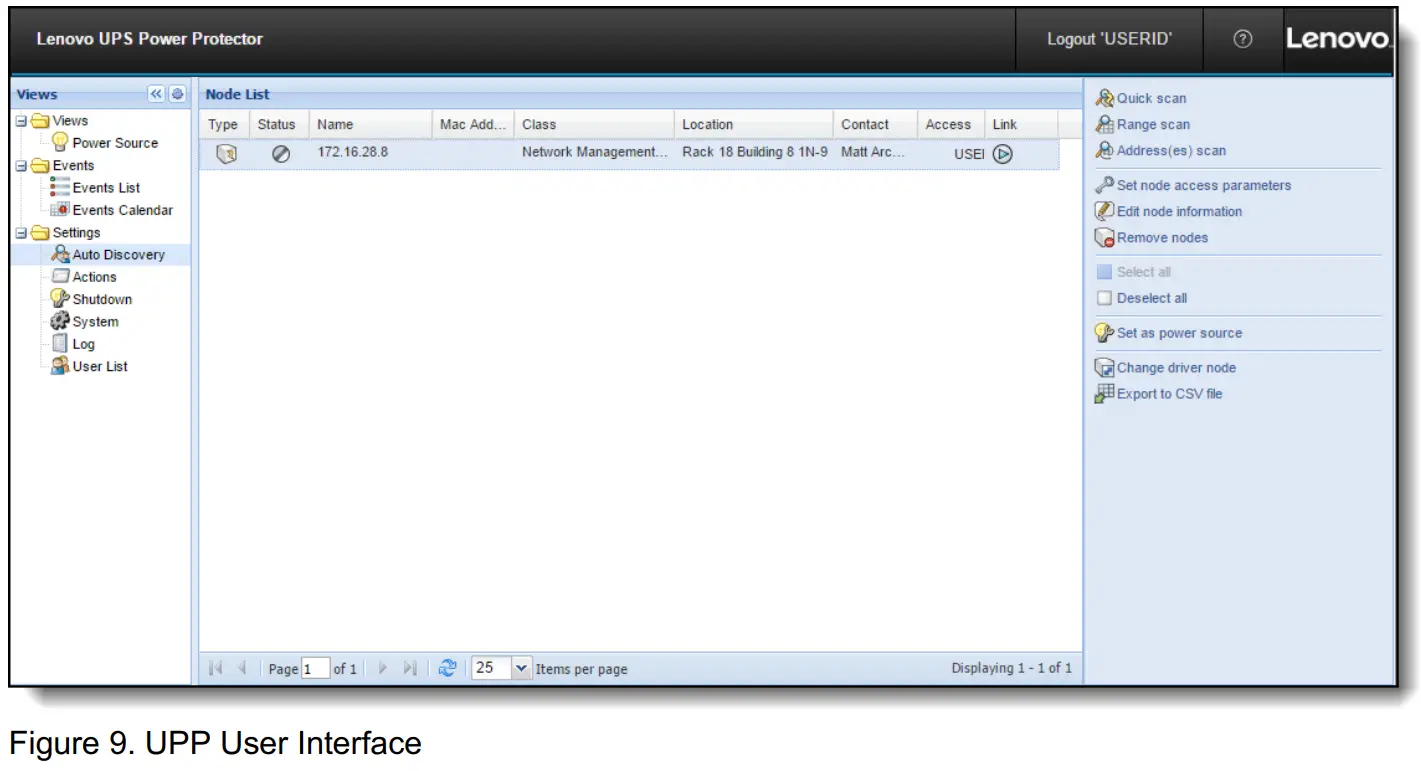
Task: Click the Remove nodes link
Action: pos(1163,238)
